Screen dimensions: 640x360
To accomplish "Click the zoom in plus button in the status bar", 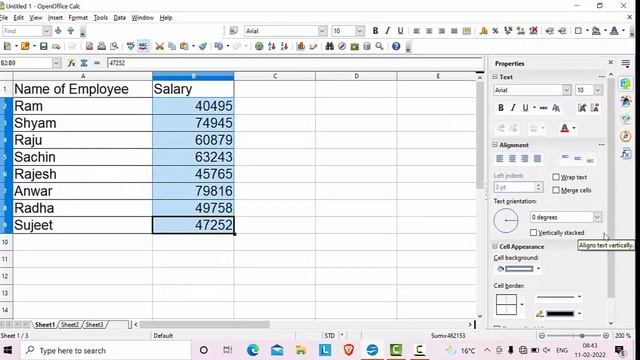I will click(x=606, y=336).
